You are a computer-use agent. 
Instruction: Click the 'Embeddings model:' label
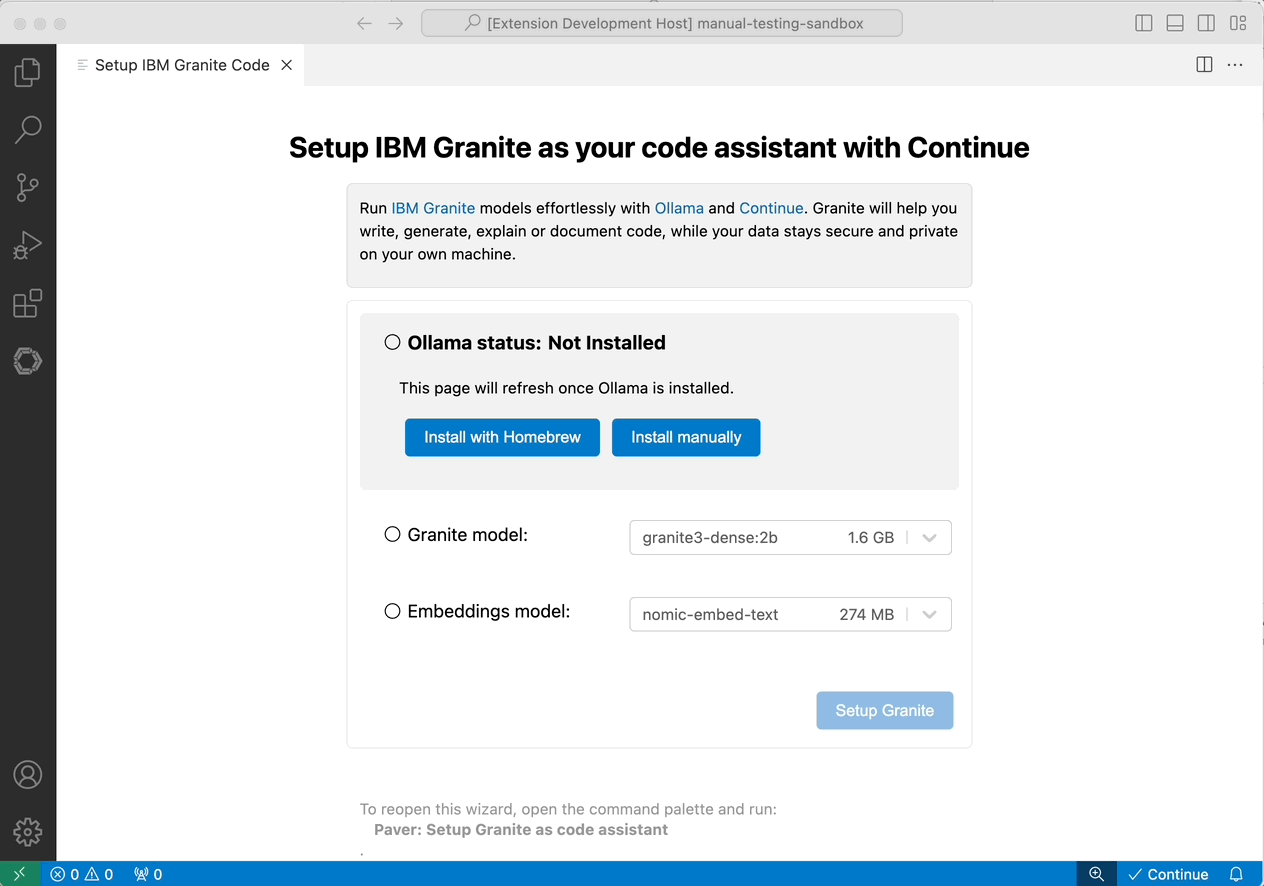click(488, 611)
